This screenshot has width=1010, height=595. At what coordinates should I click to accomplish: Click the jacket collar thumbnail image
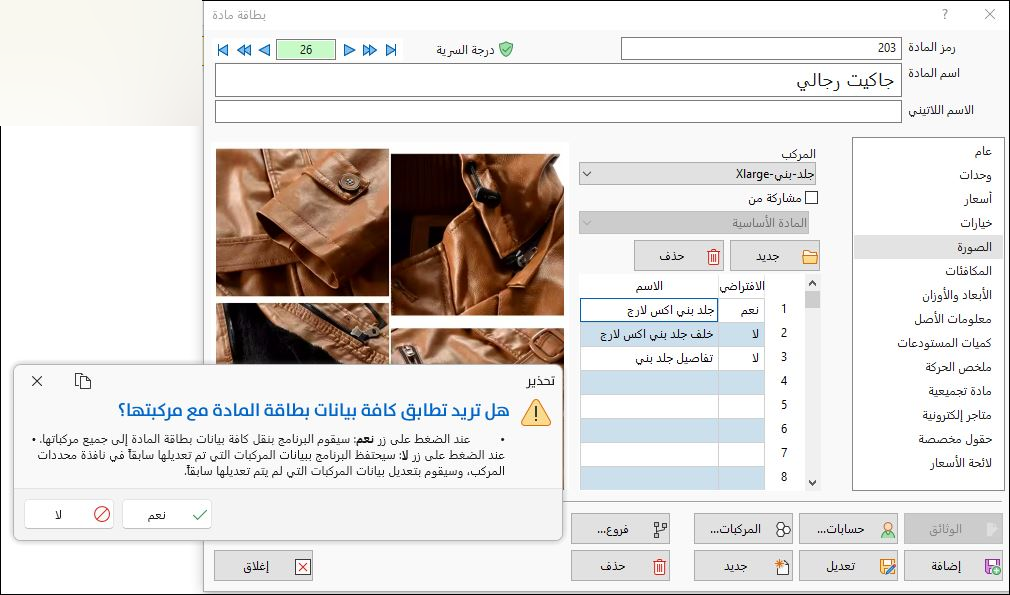(477, 234)
